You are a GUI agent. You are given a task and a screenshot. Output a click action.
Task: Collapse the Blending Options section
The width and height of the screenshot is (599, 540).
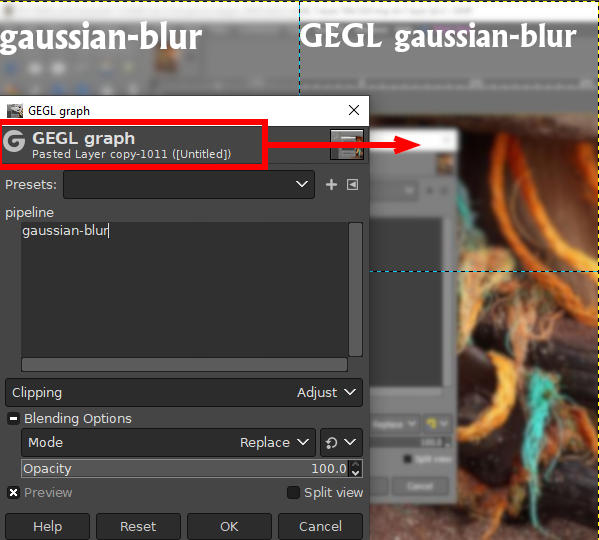[13, 419]
